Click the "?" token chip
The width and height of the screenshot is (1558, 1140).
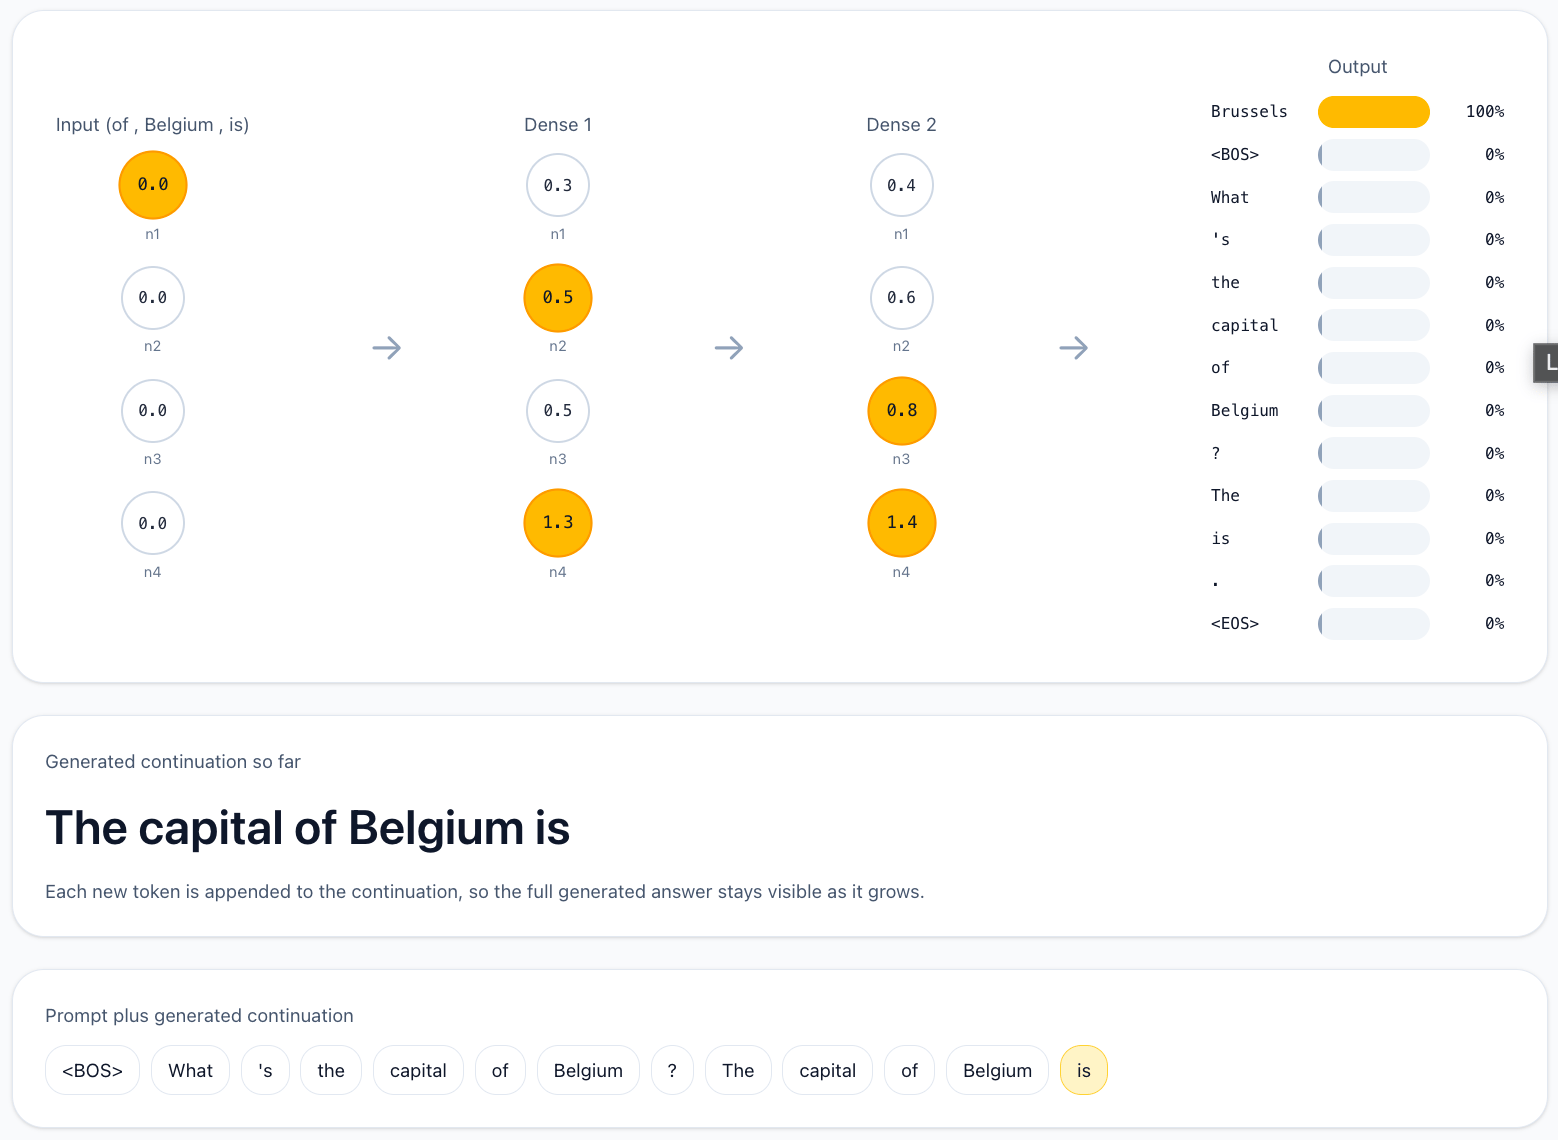pyautogui.click(x=672, y=1071)
